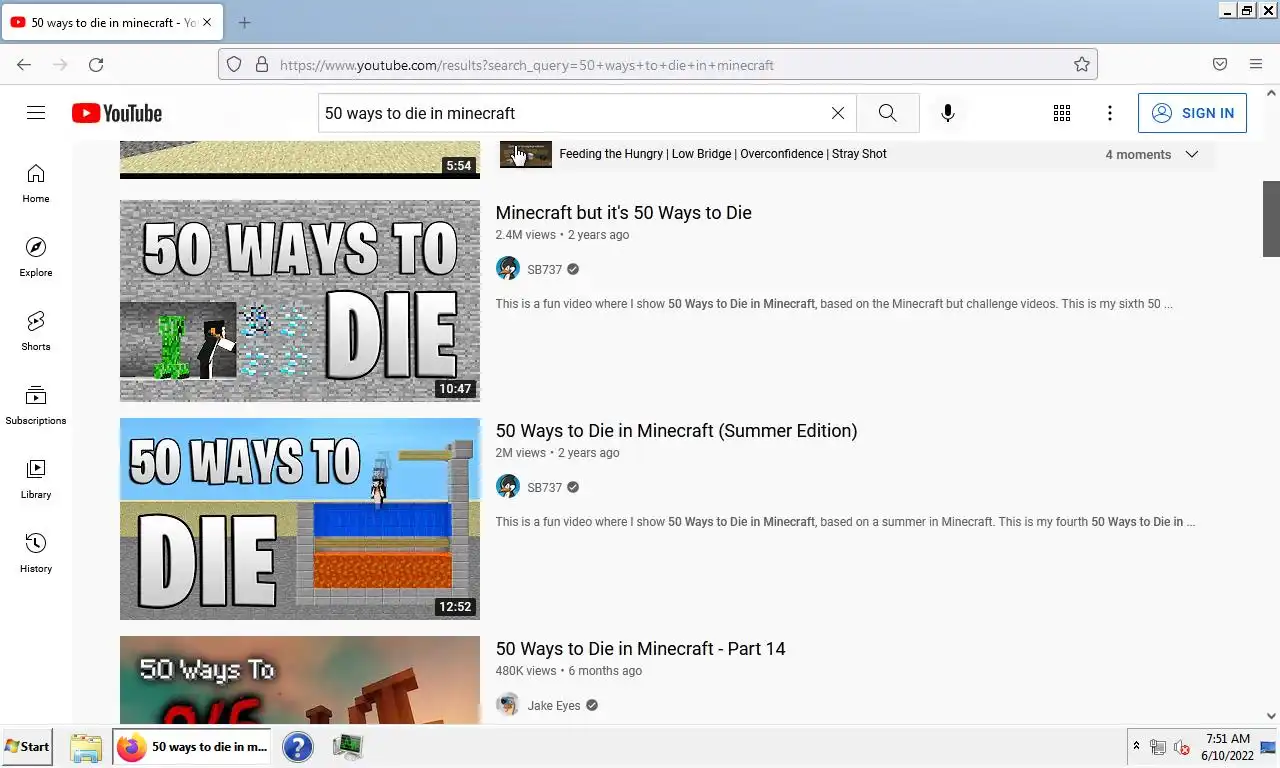1280x768 pixels.
Task: Open the Part 14 video thumbnail
Action: tap(300, 680)
